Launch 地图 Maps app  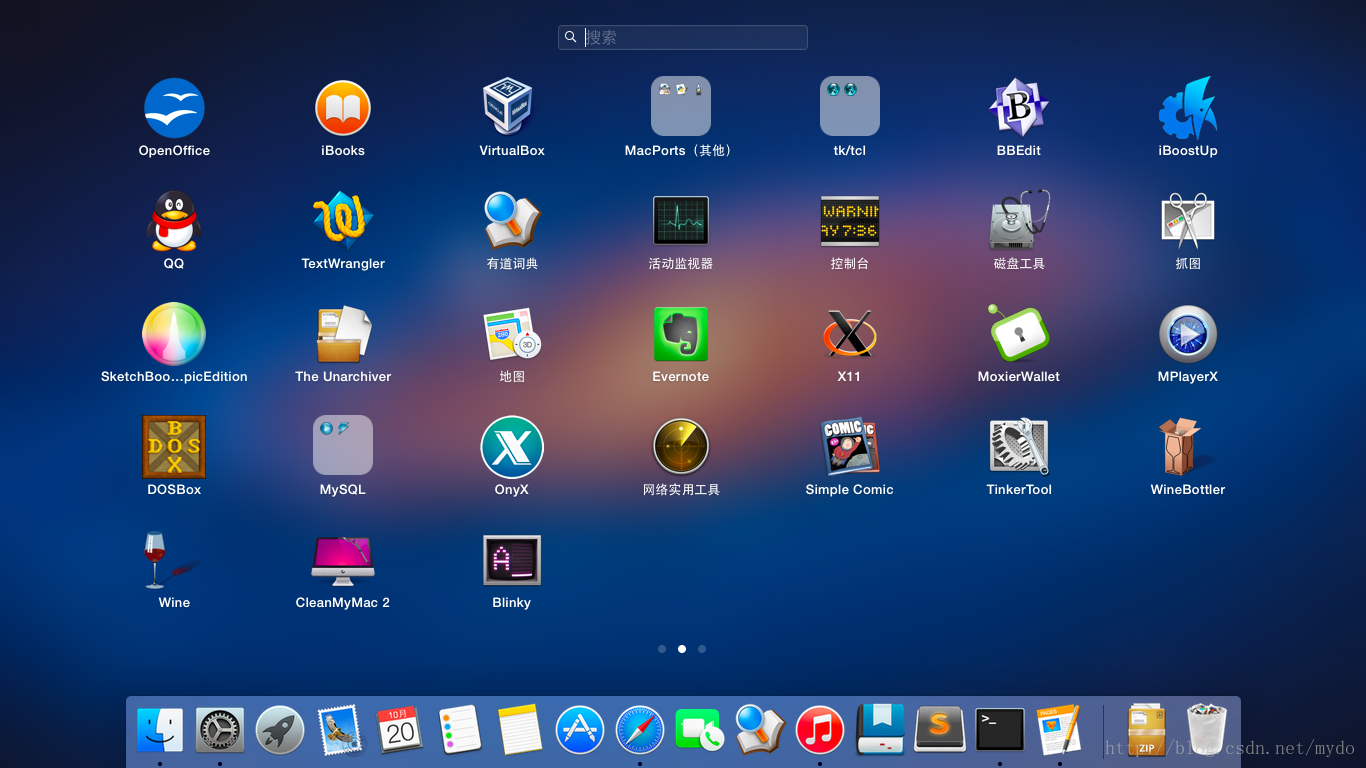(512, 334)
